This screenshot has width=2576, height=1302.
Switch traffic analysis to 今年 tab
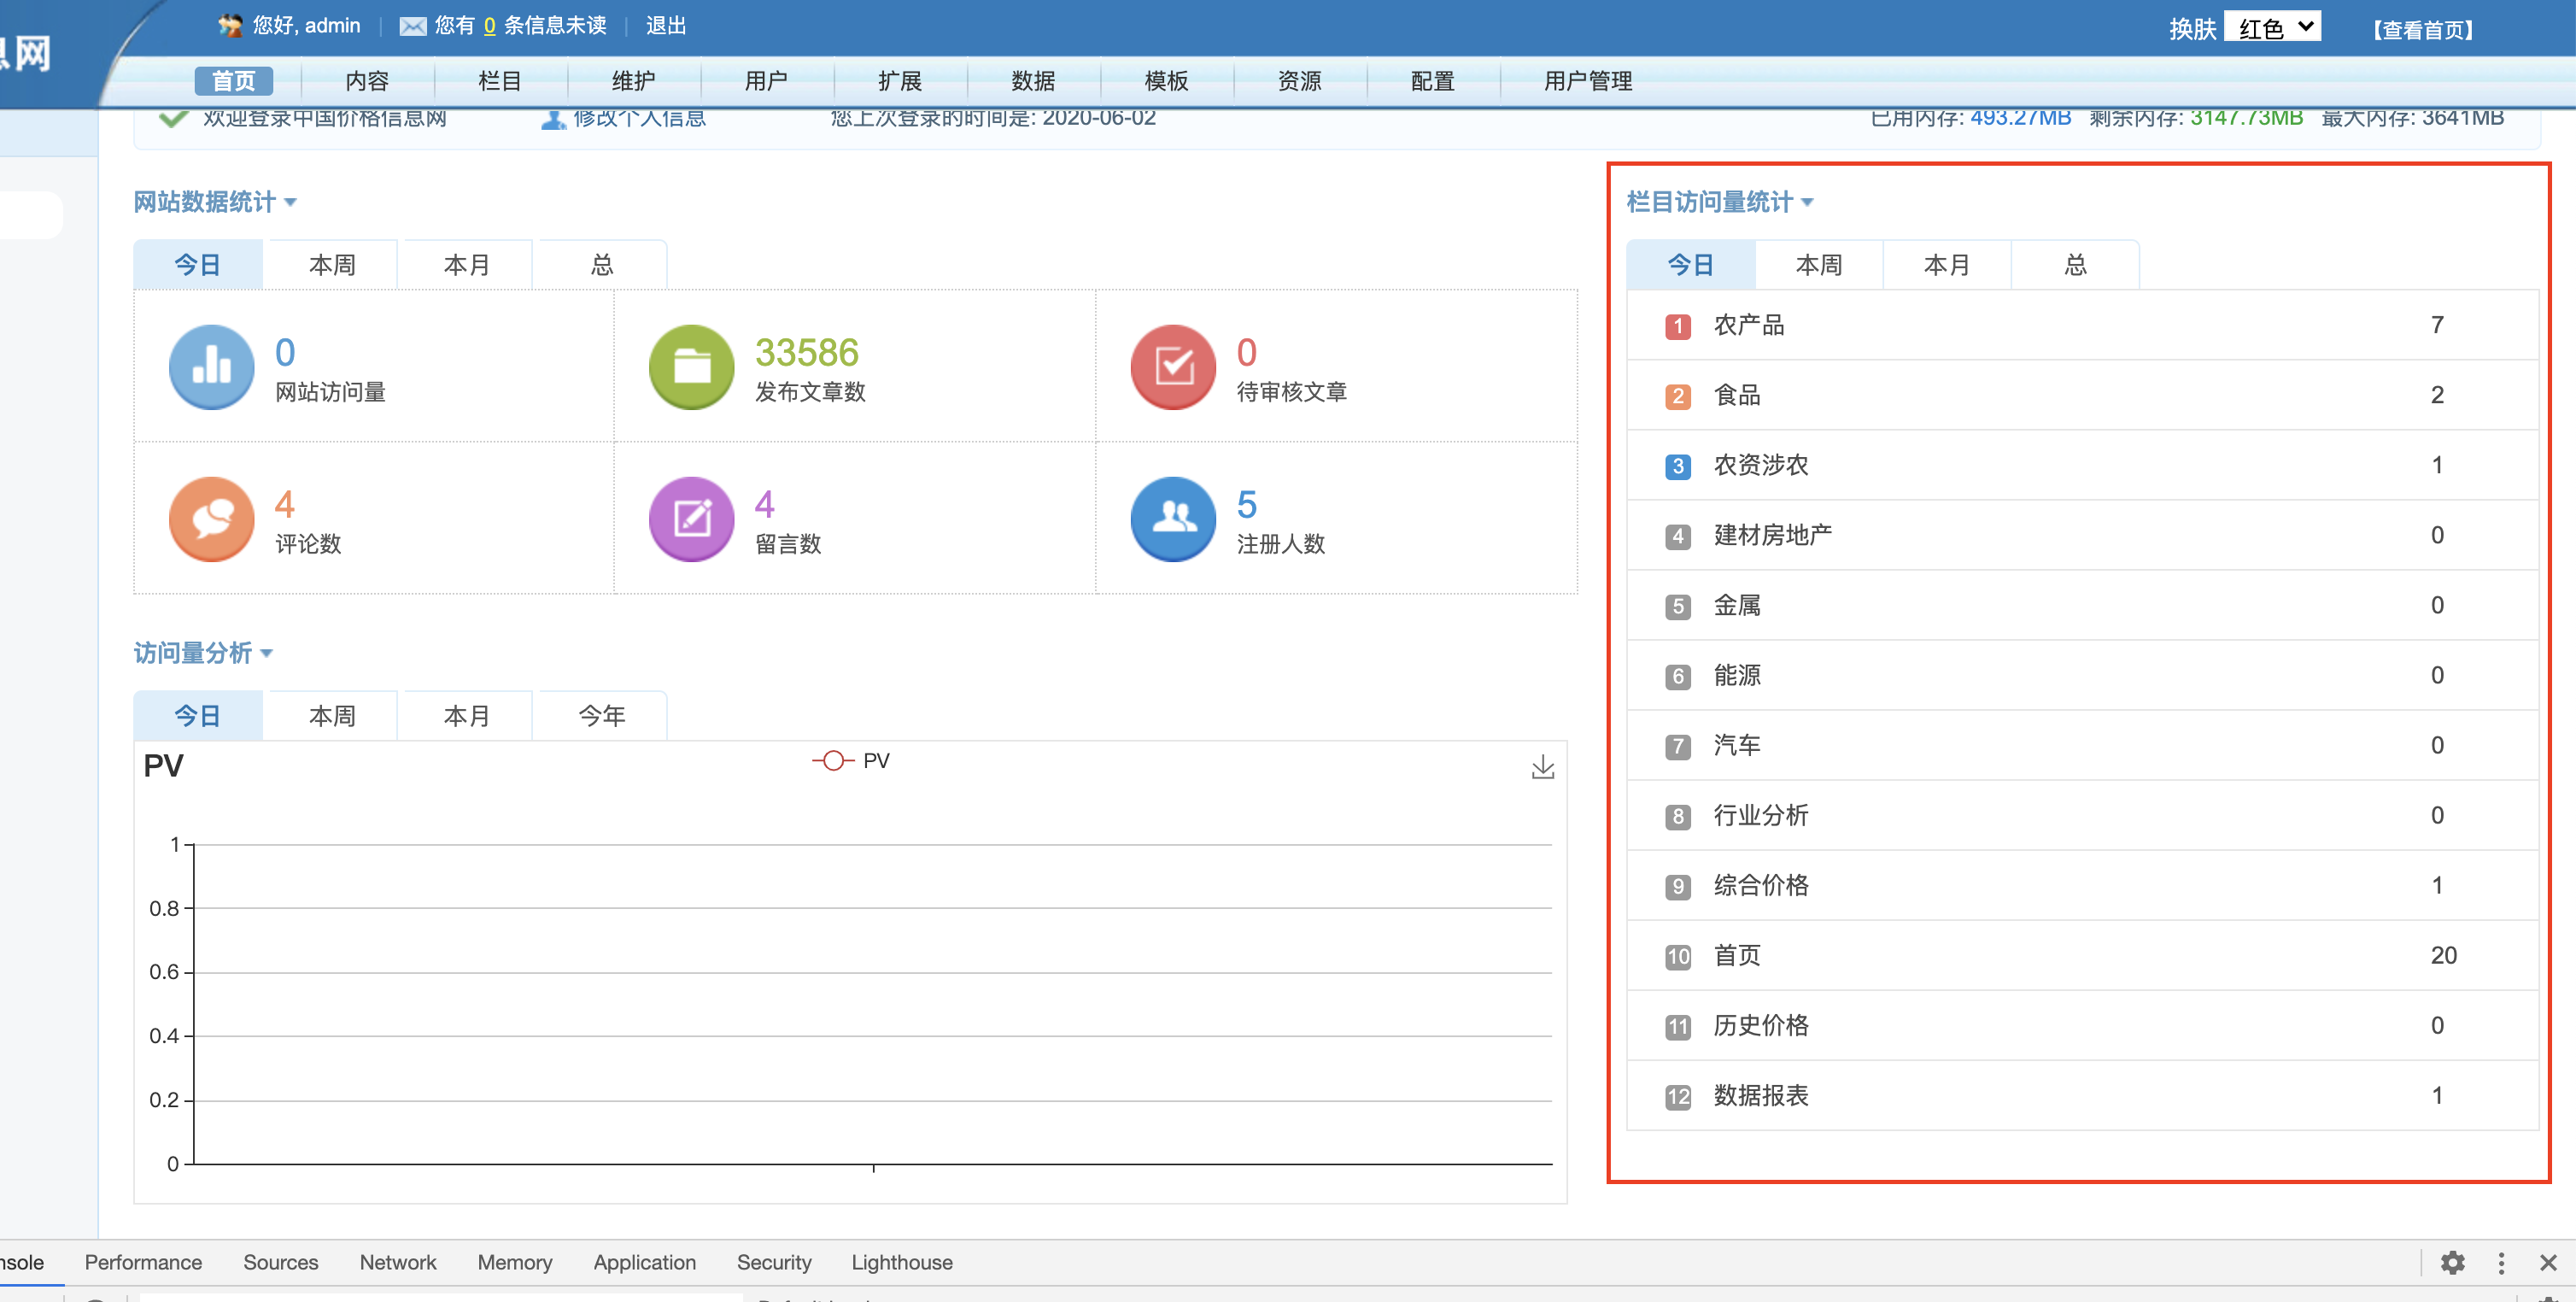pos(601,716)
